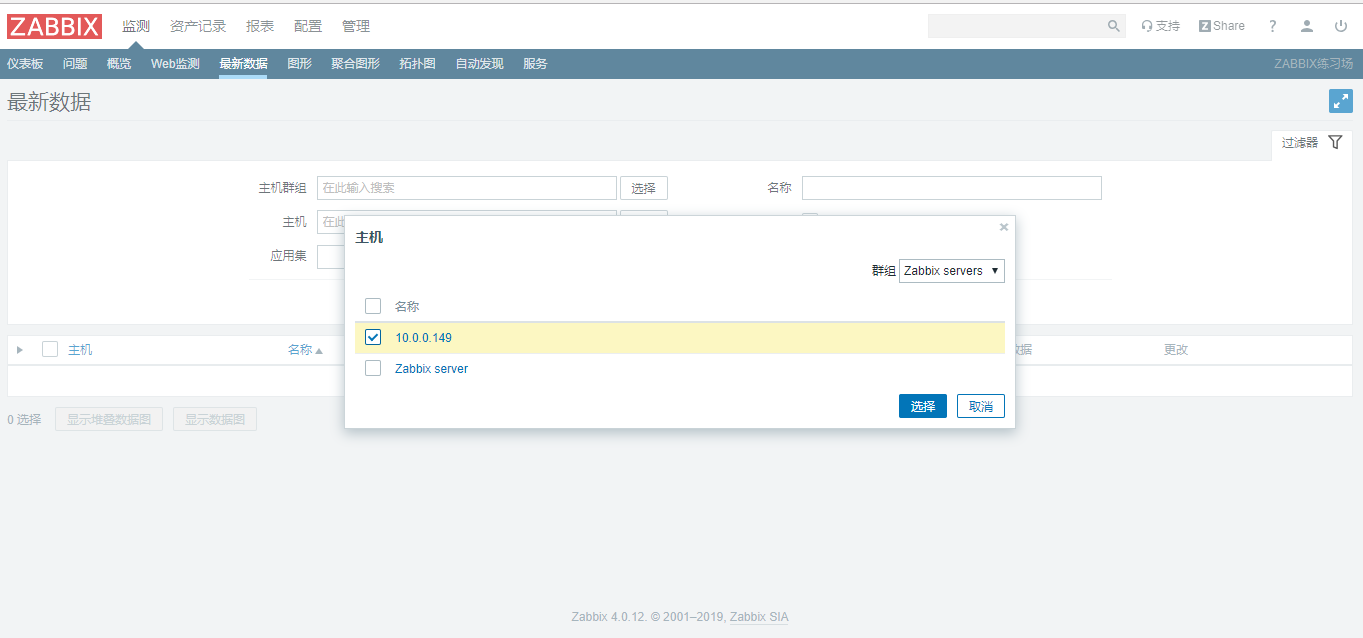The width and height of the screenshot is (1363, 638).
Task: Go to the 服务 submenu tab
Action: tap(535, 64)
